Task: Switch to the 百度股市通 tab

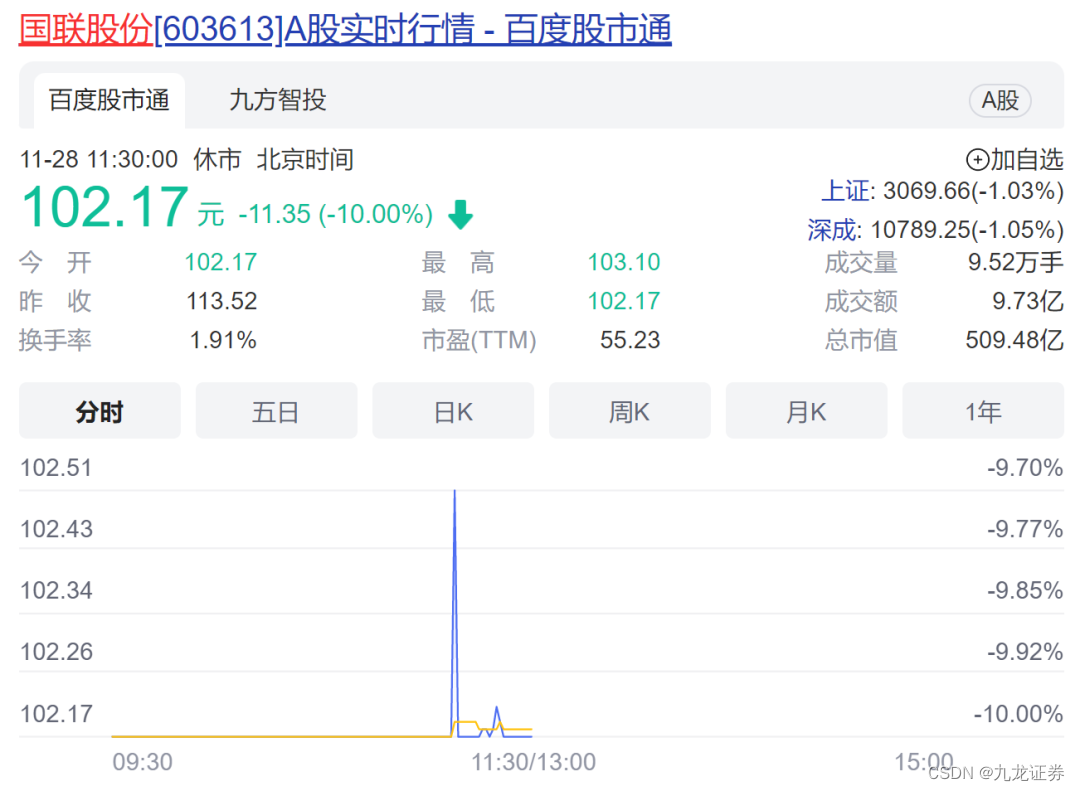Action: pos(110,101)
